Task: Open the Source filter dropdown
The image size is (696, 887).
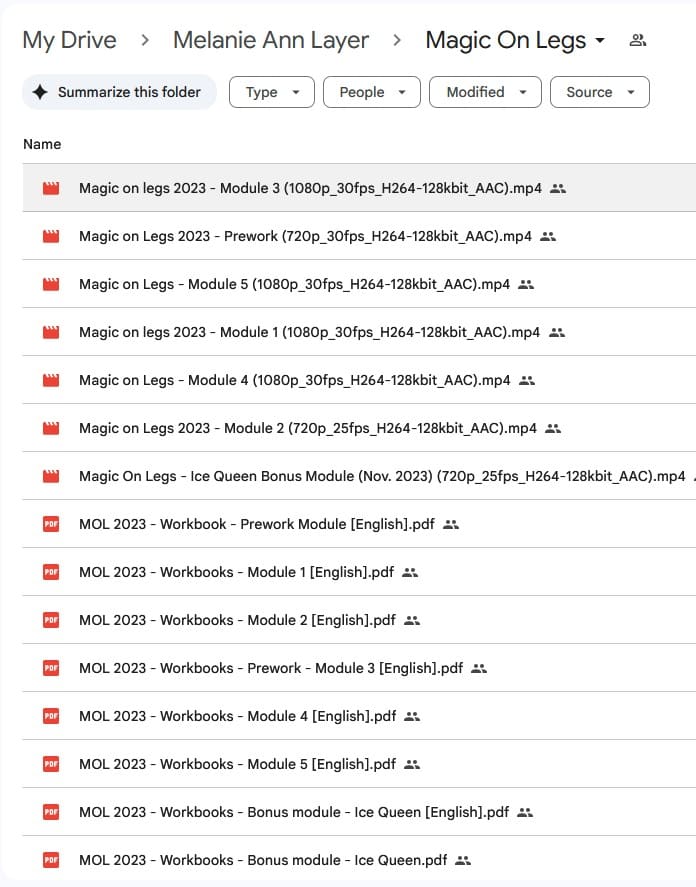Action: (x=599, y=92)
